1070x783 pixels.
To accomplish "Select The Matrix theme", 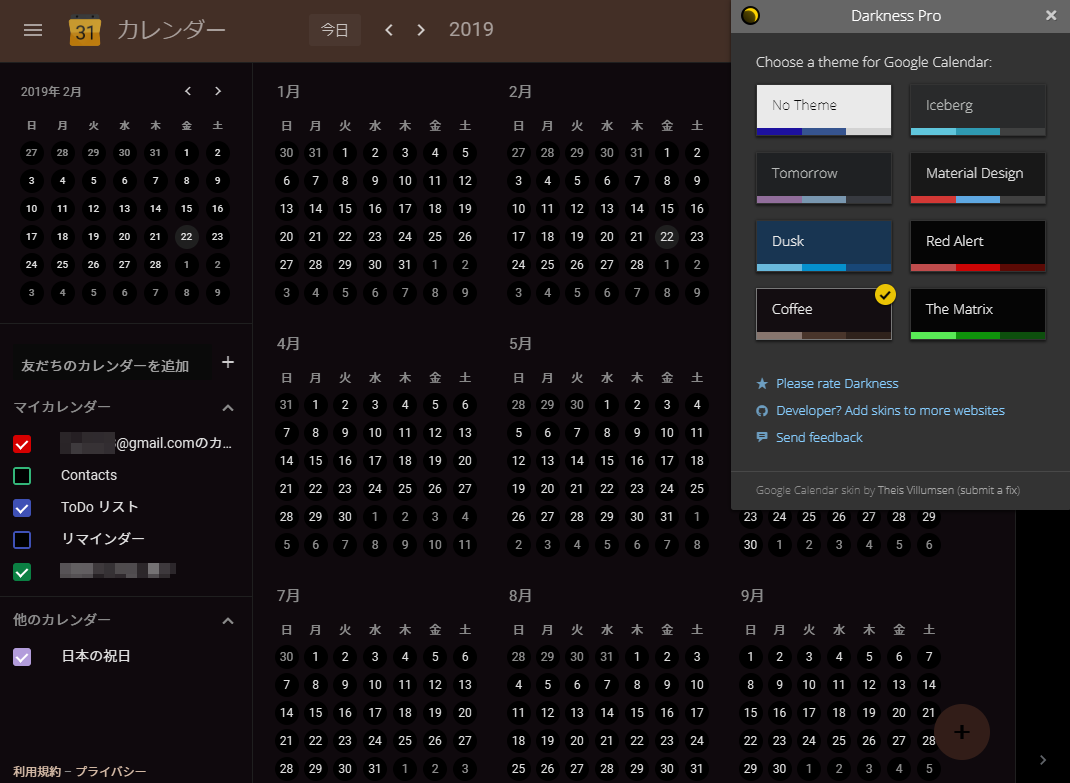I will [978, 314].
